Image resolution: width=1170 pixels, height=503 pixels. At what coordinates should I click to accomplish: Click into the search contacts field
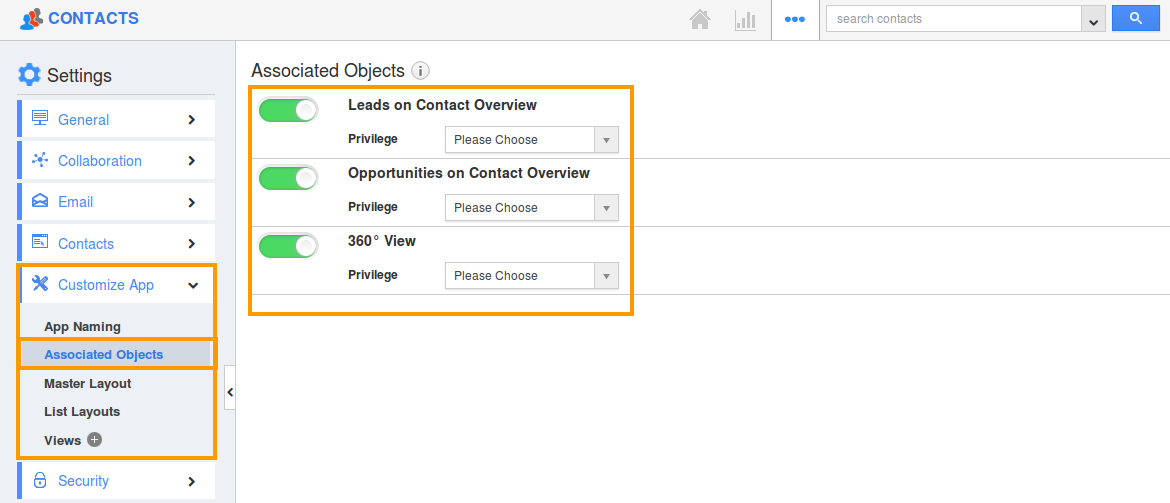(x=954, y=19)
